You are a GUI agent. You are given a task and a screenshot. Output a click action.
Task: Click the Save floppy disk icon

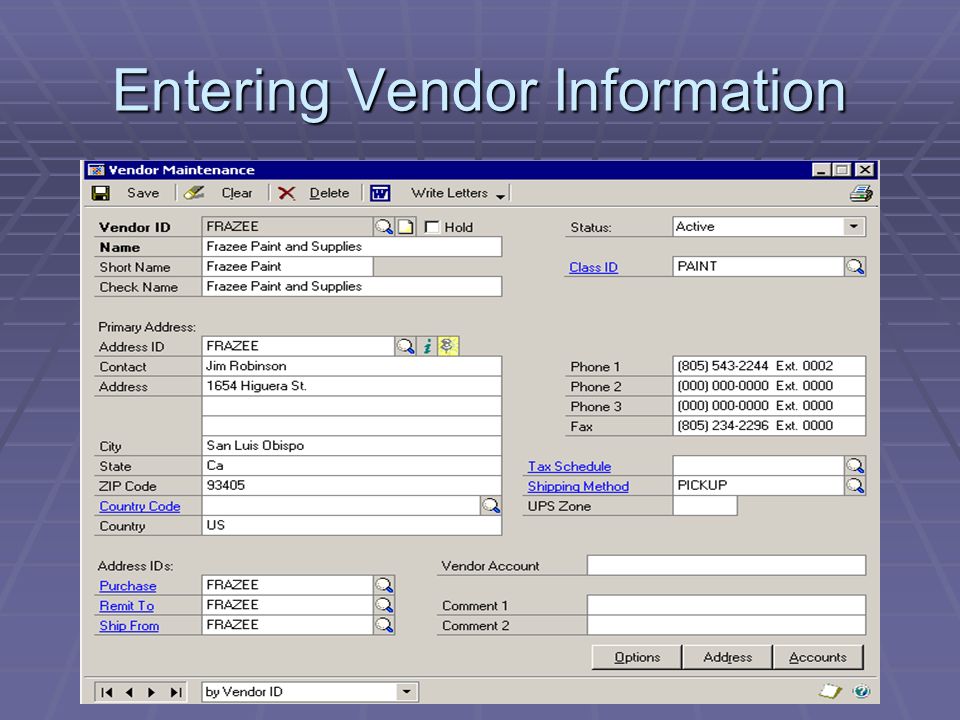pos(100,193)
